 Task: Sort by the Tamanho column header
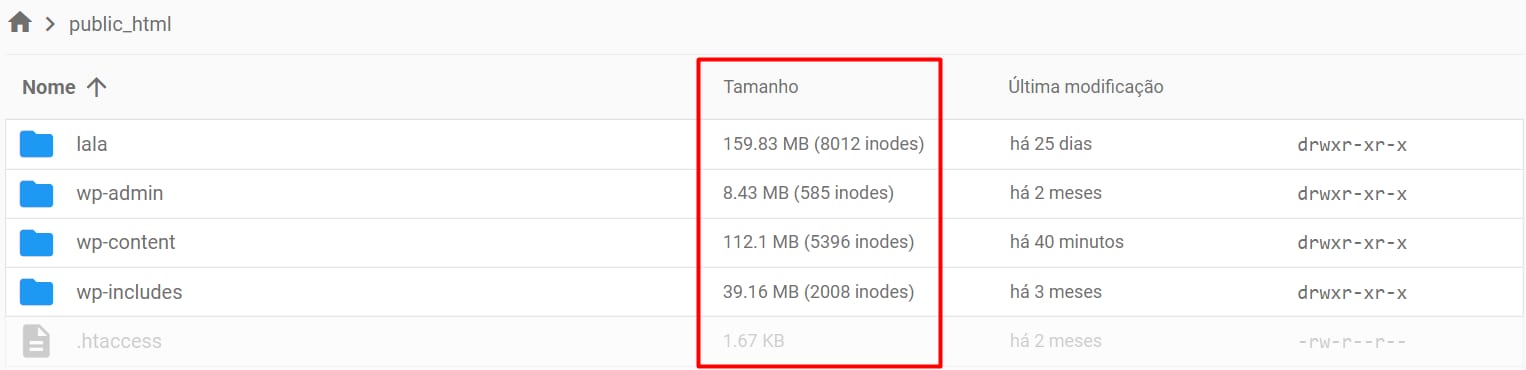point(760,87)
